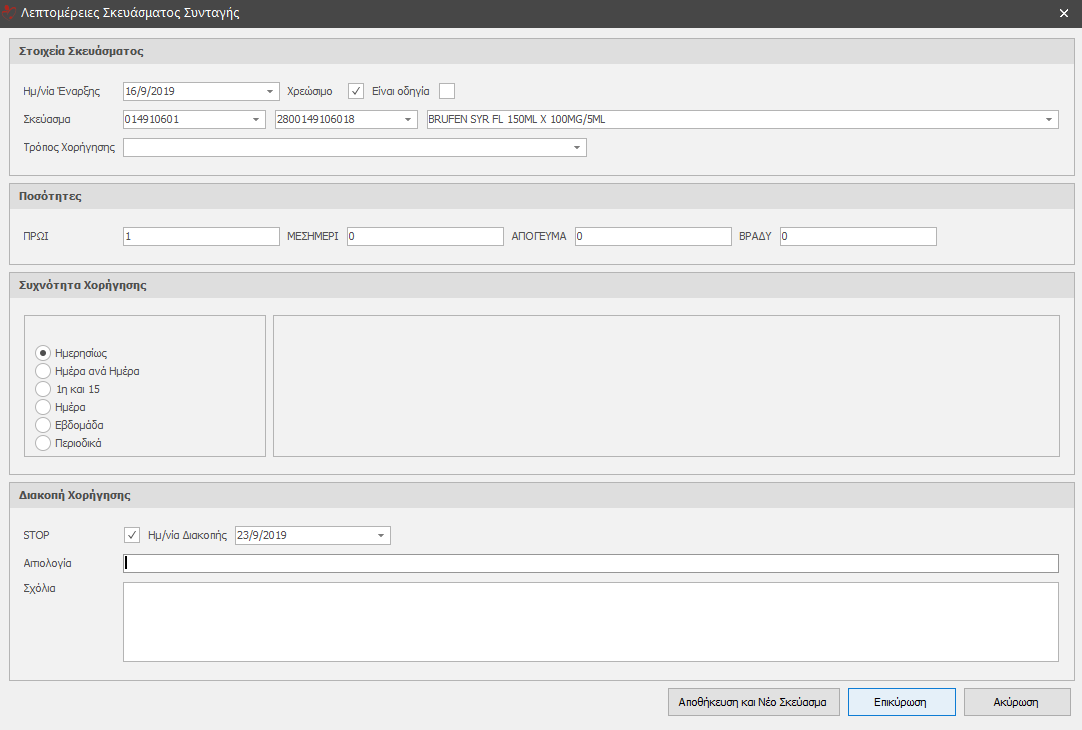
Task: Click Αποθήκευση και Νέο Σκεύασμα button
Action: [753, 702]
